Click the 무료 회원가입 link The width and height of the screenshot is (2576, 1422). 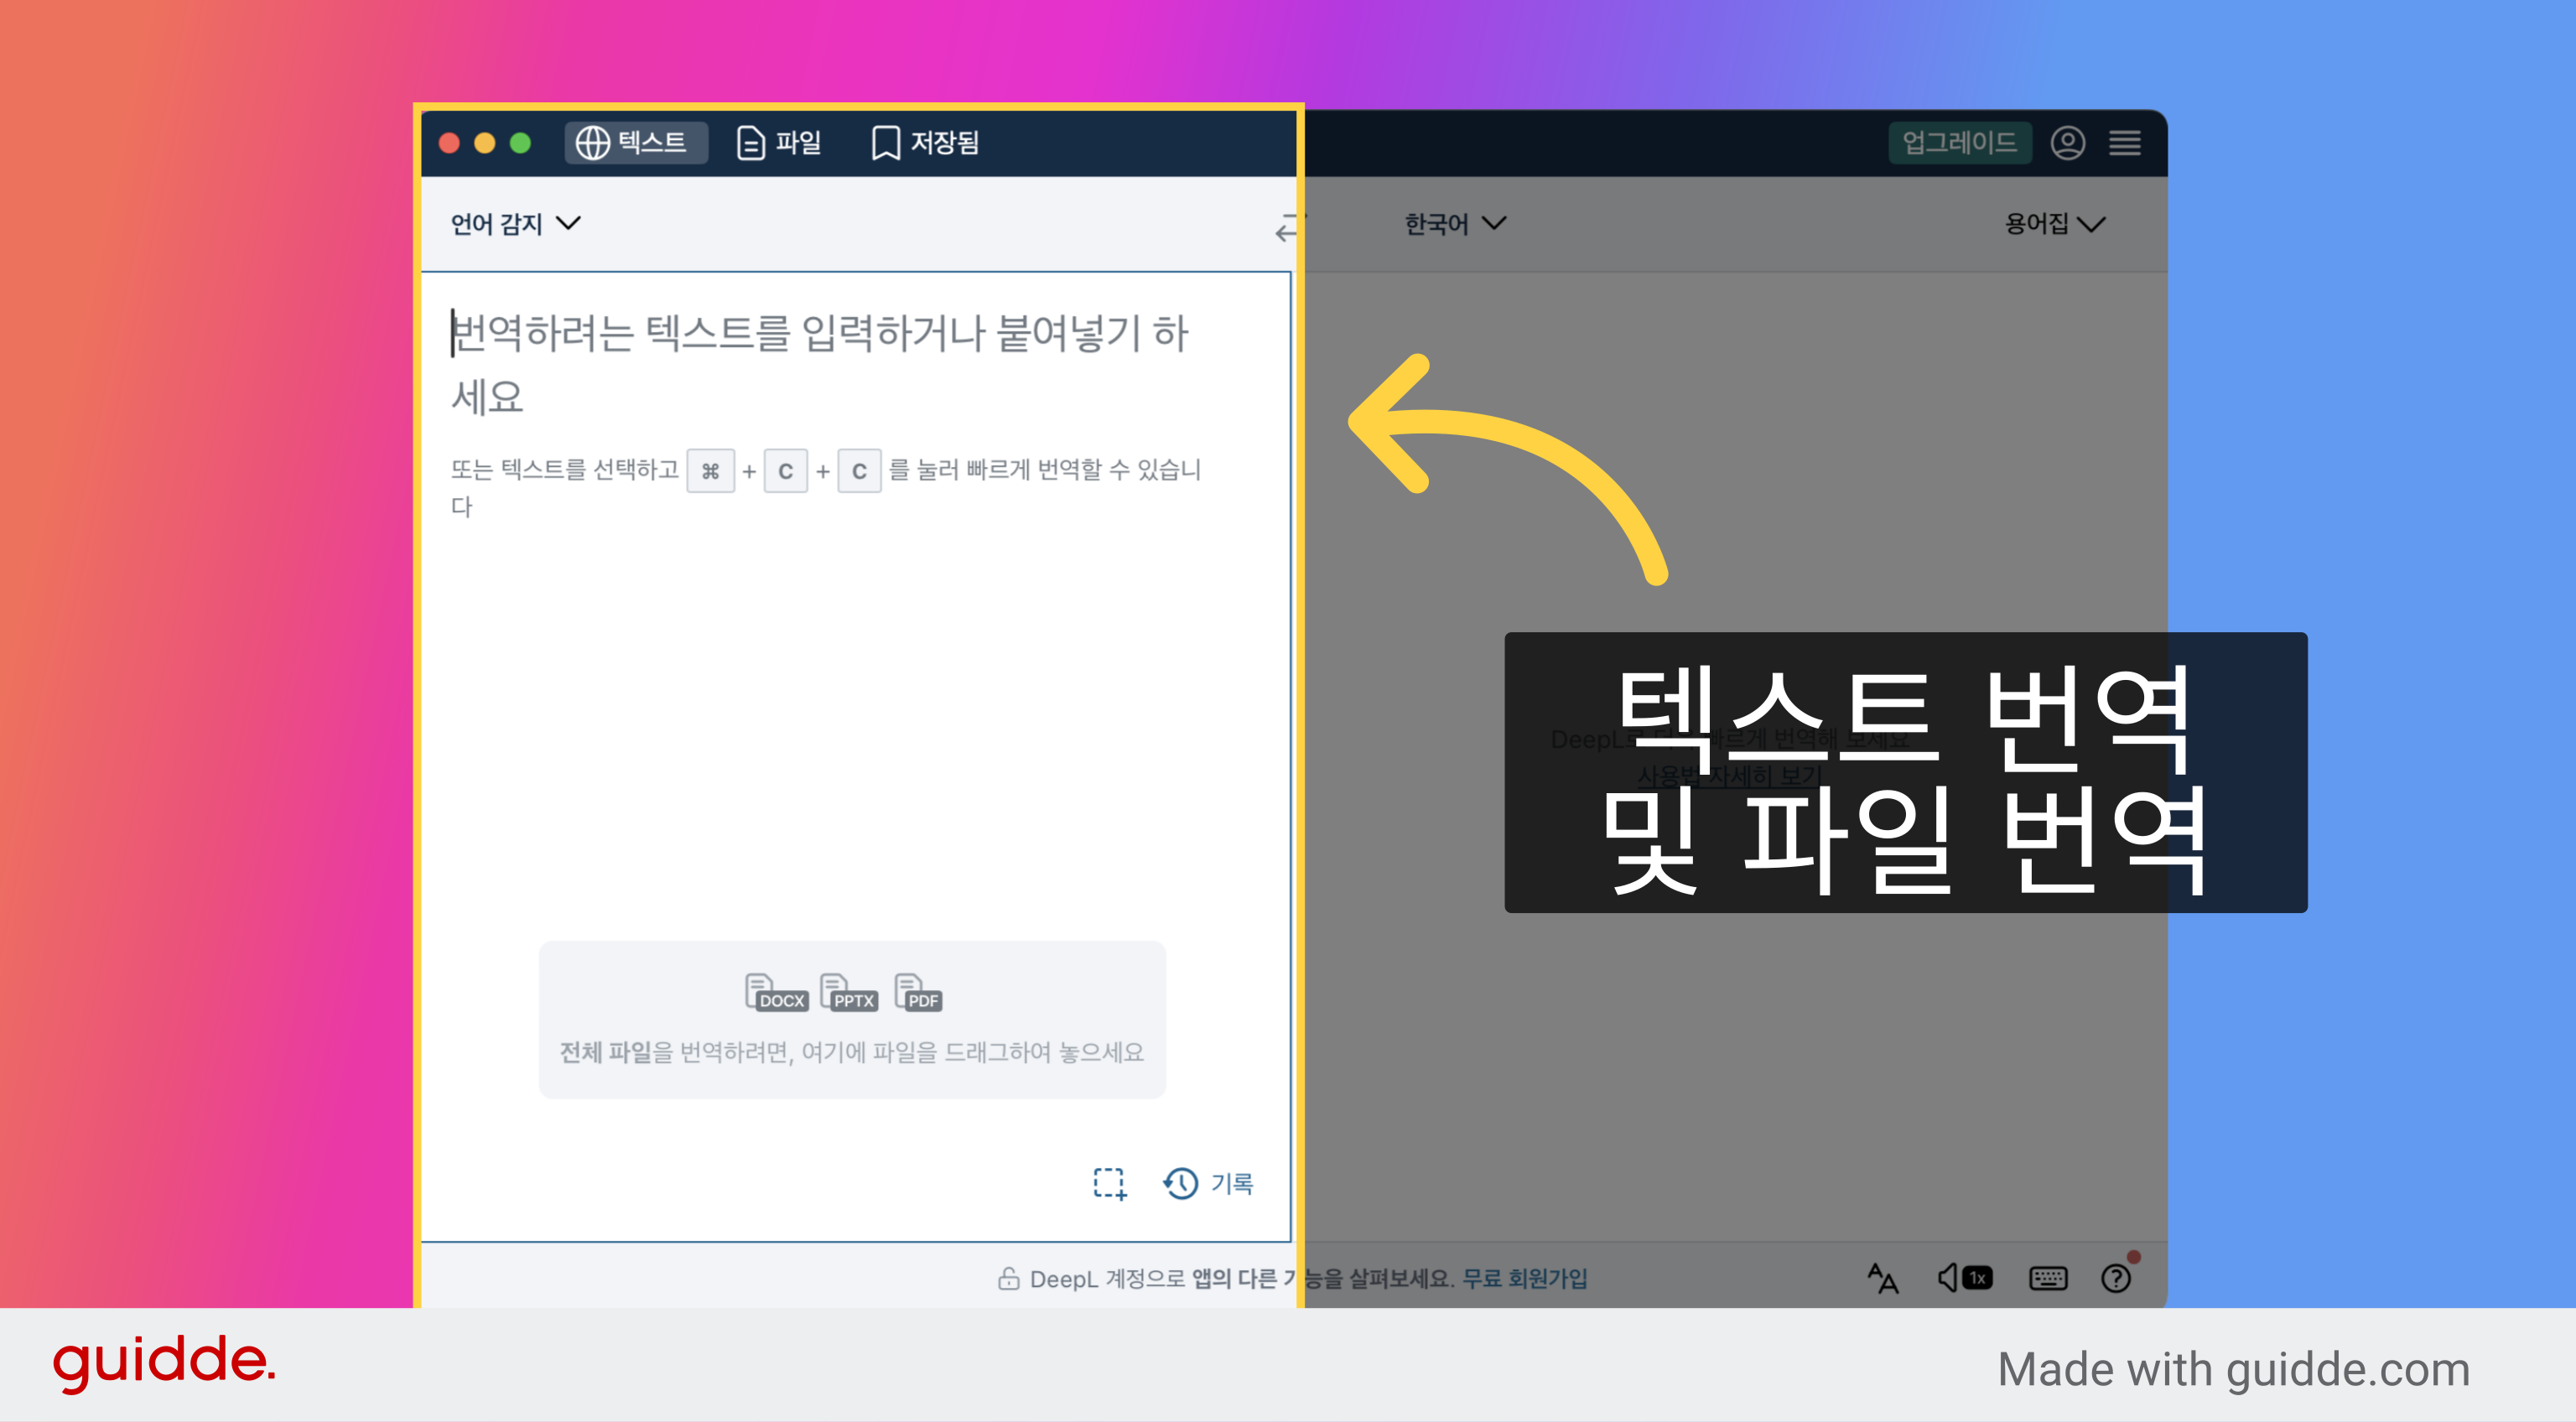1524,1278
